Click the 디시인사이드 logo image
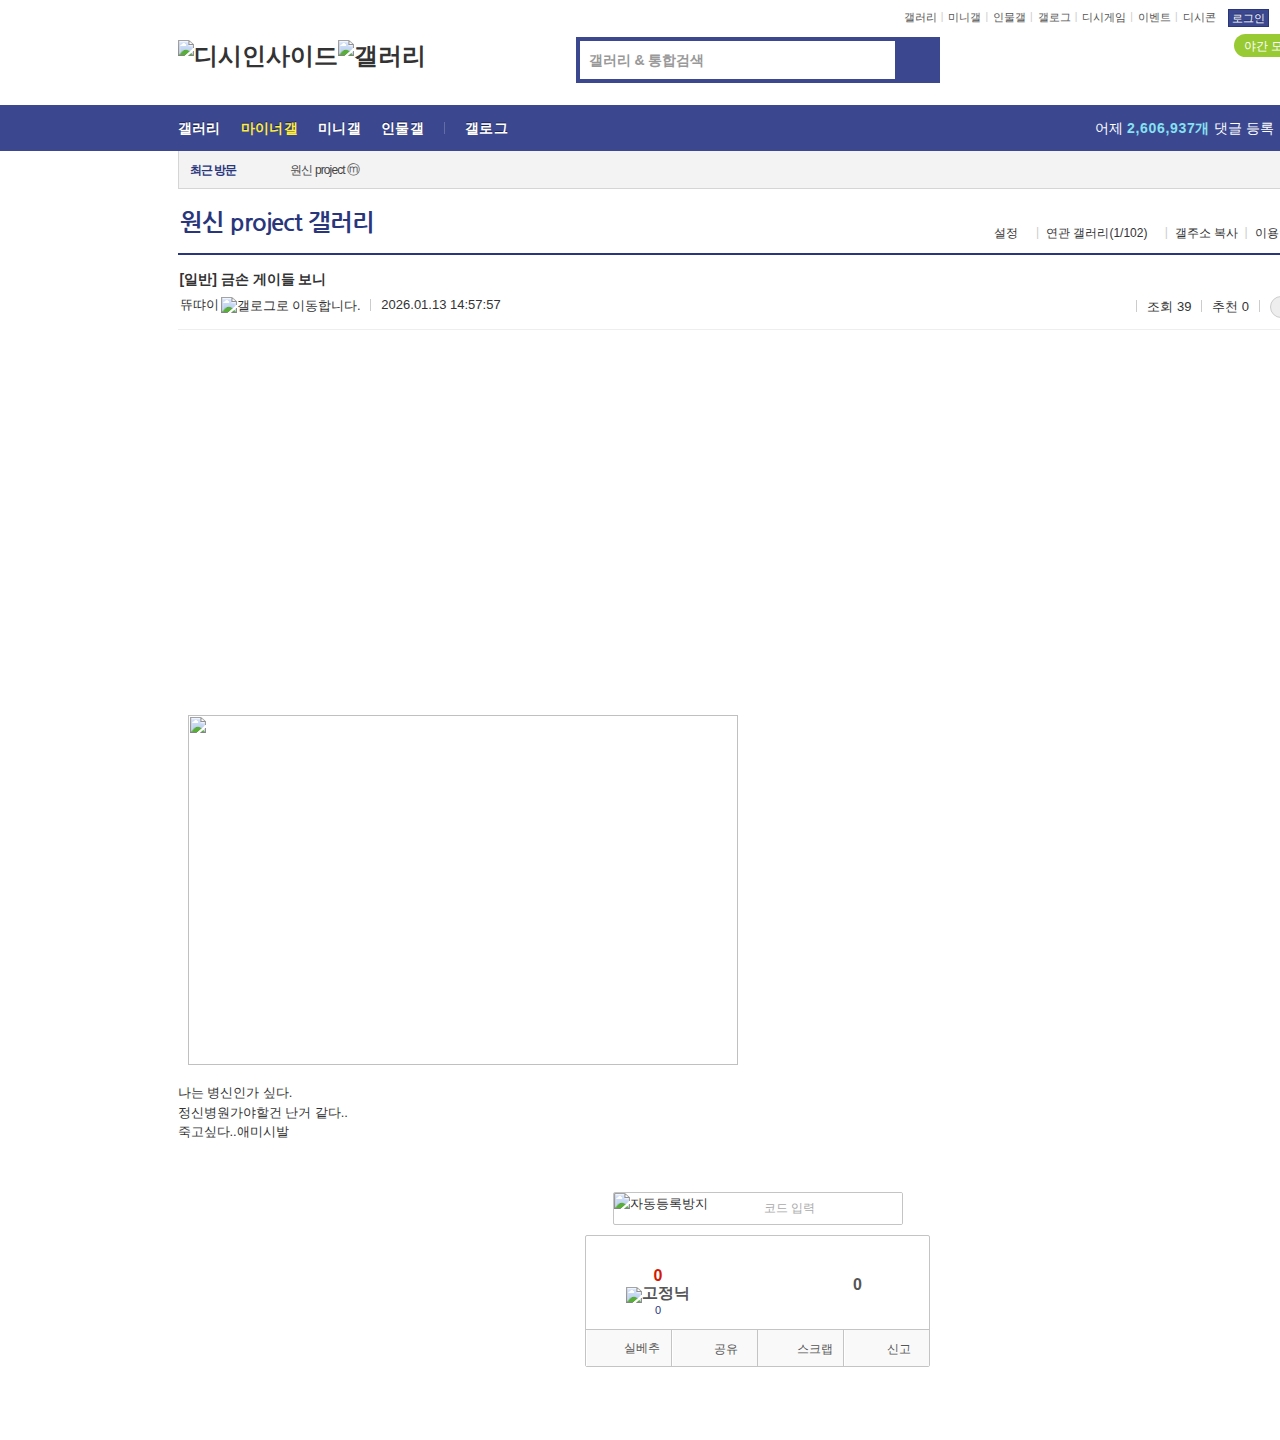The width and height of the screenshot is (1280, 1440). click(258, 55)
